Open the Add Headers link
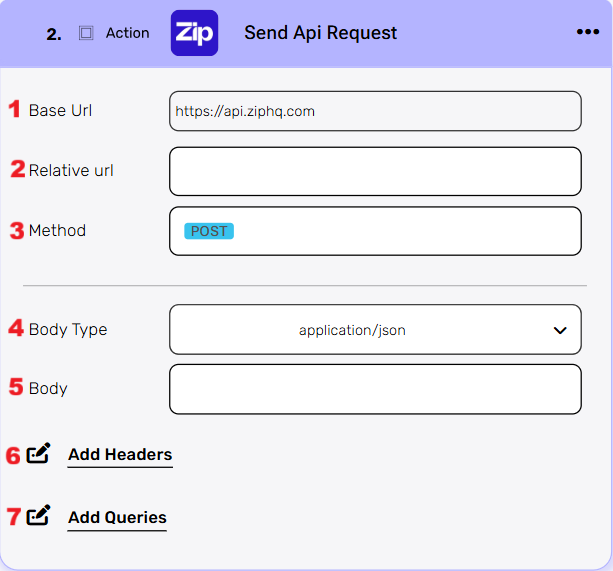This screenshot has width=613, height=571. (x=120, y=455)
